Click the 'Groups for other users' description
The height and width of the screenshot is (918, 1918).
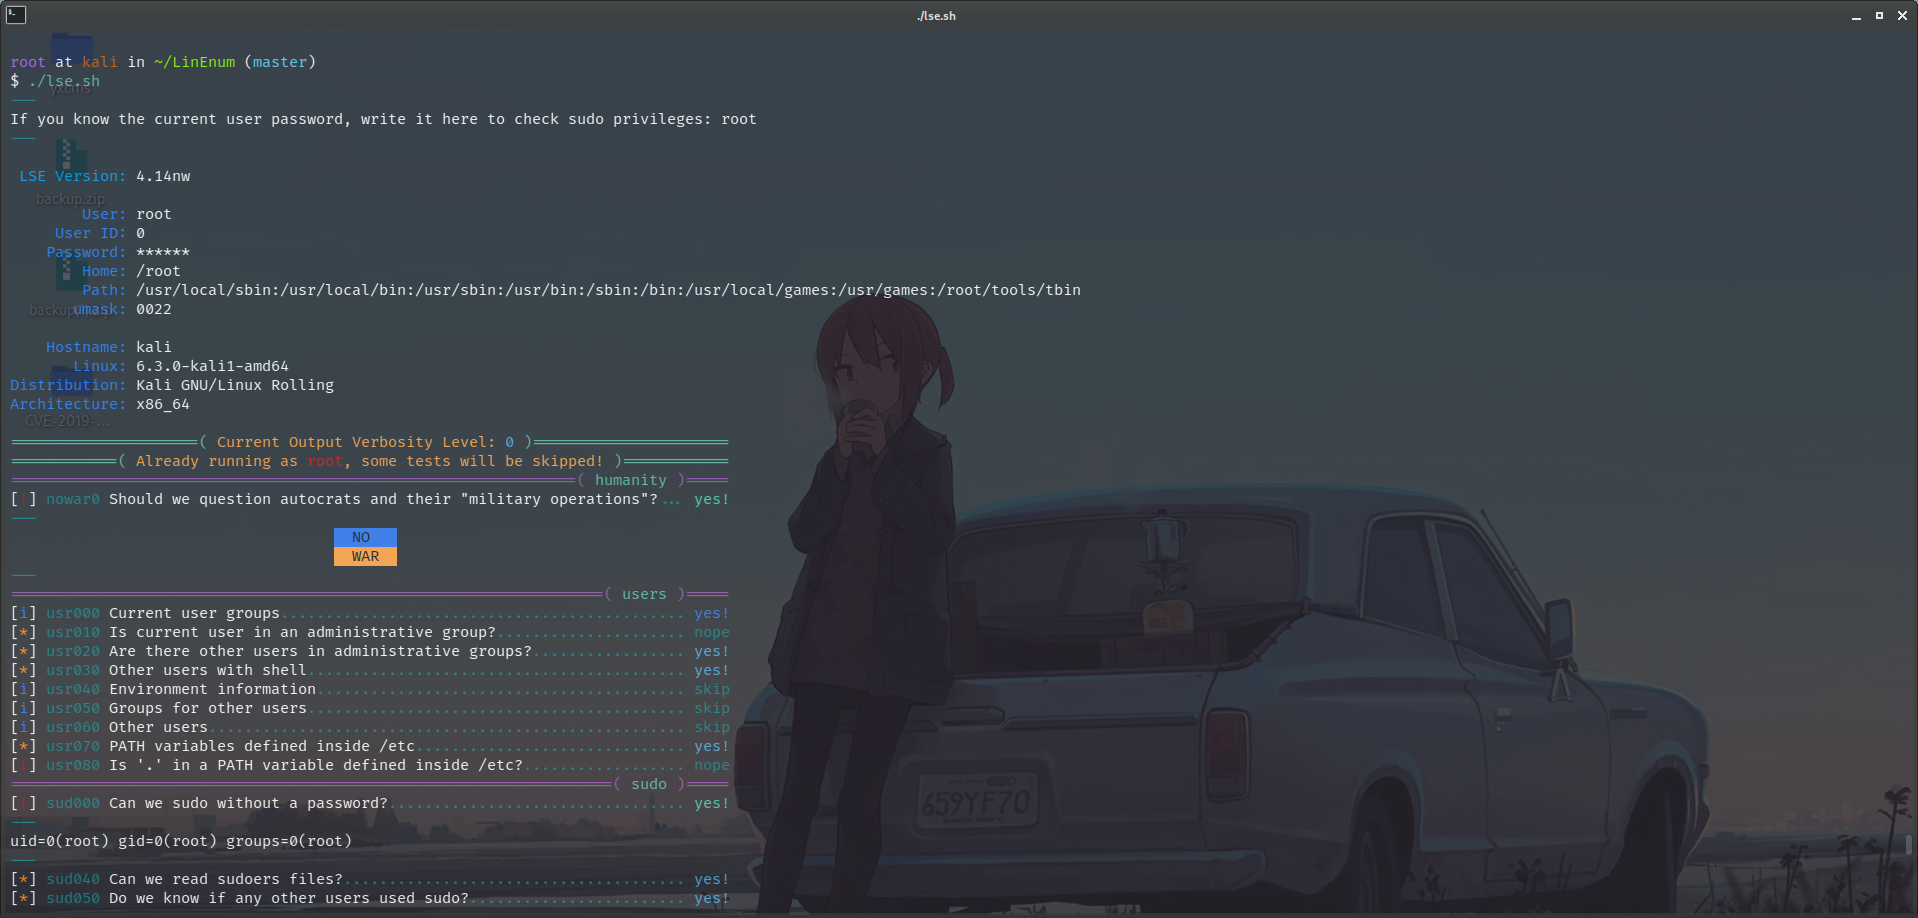tap(208, 708)
